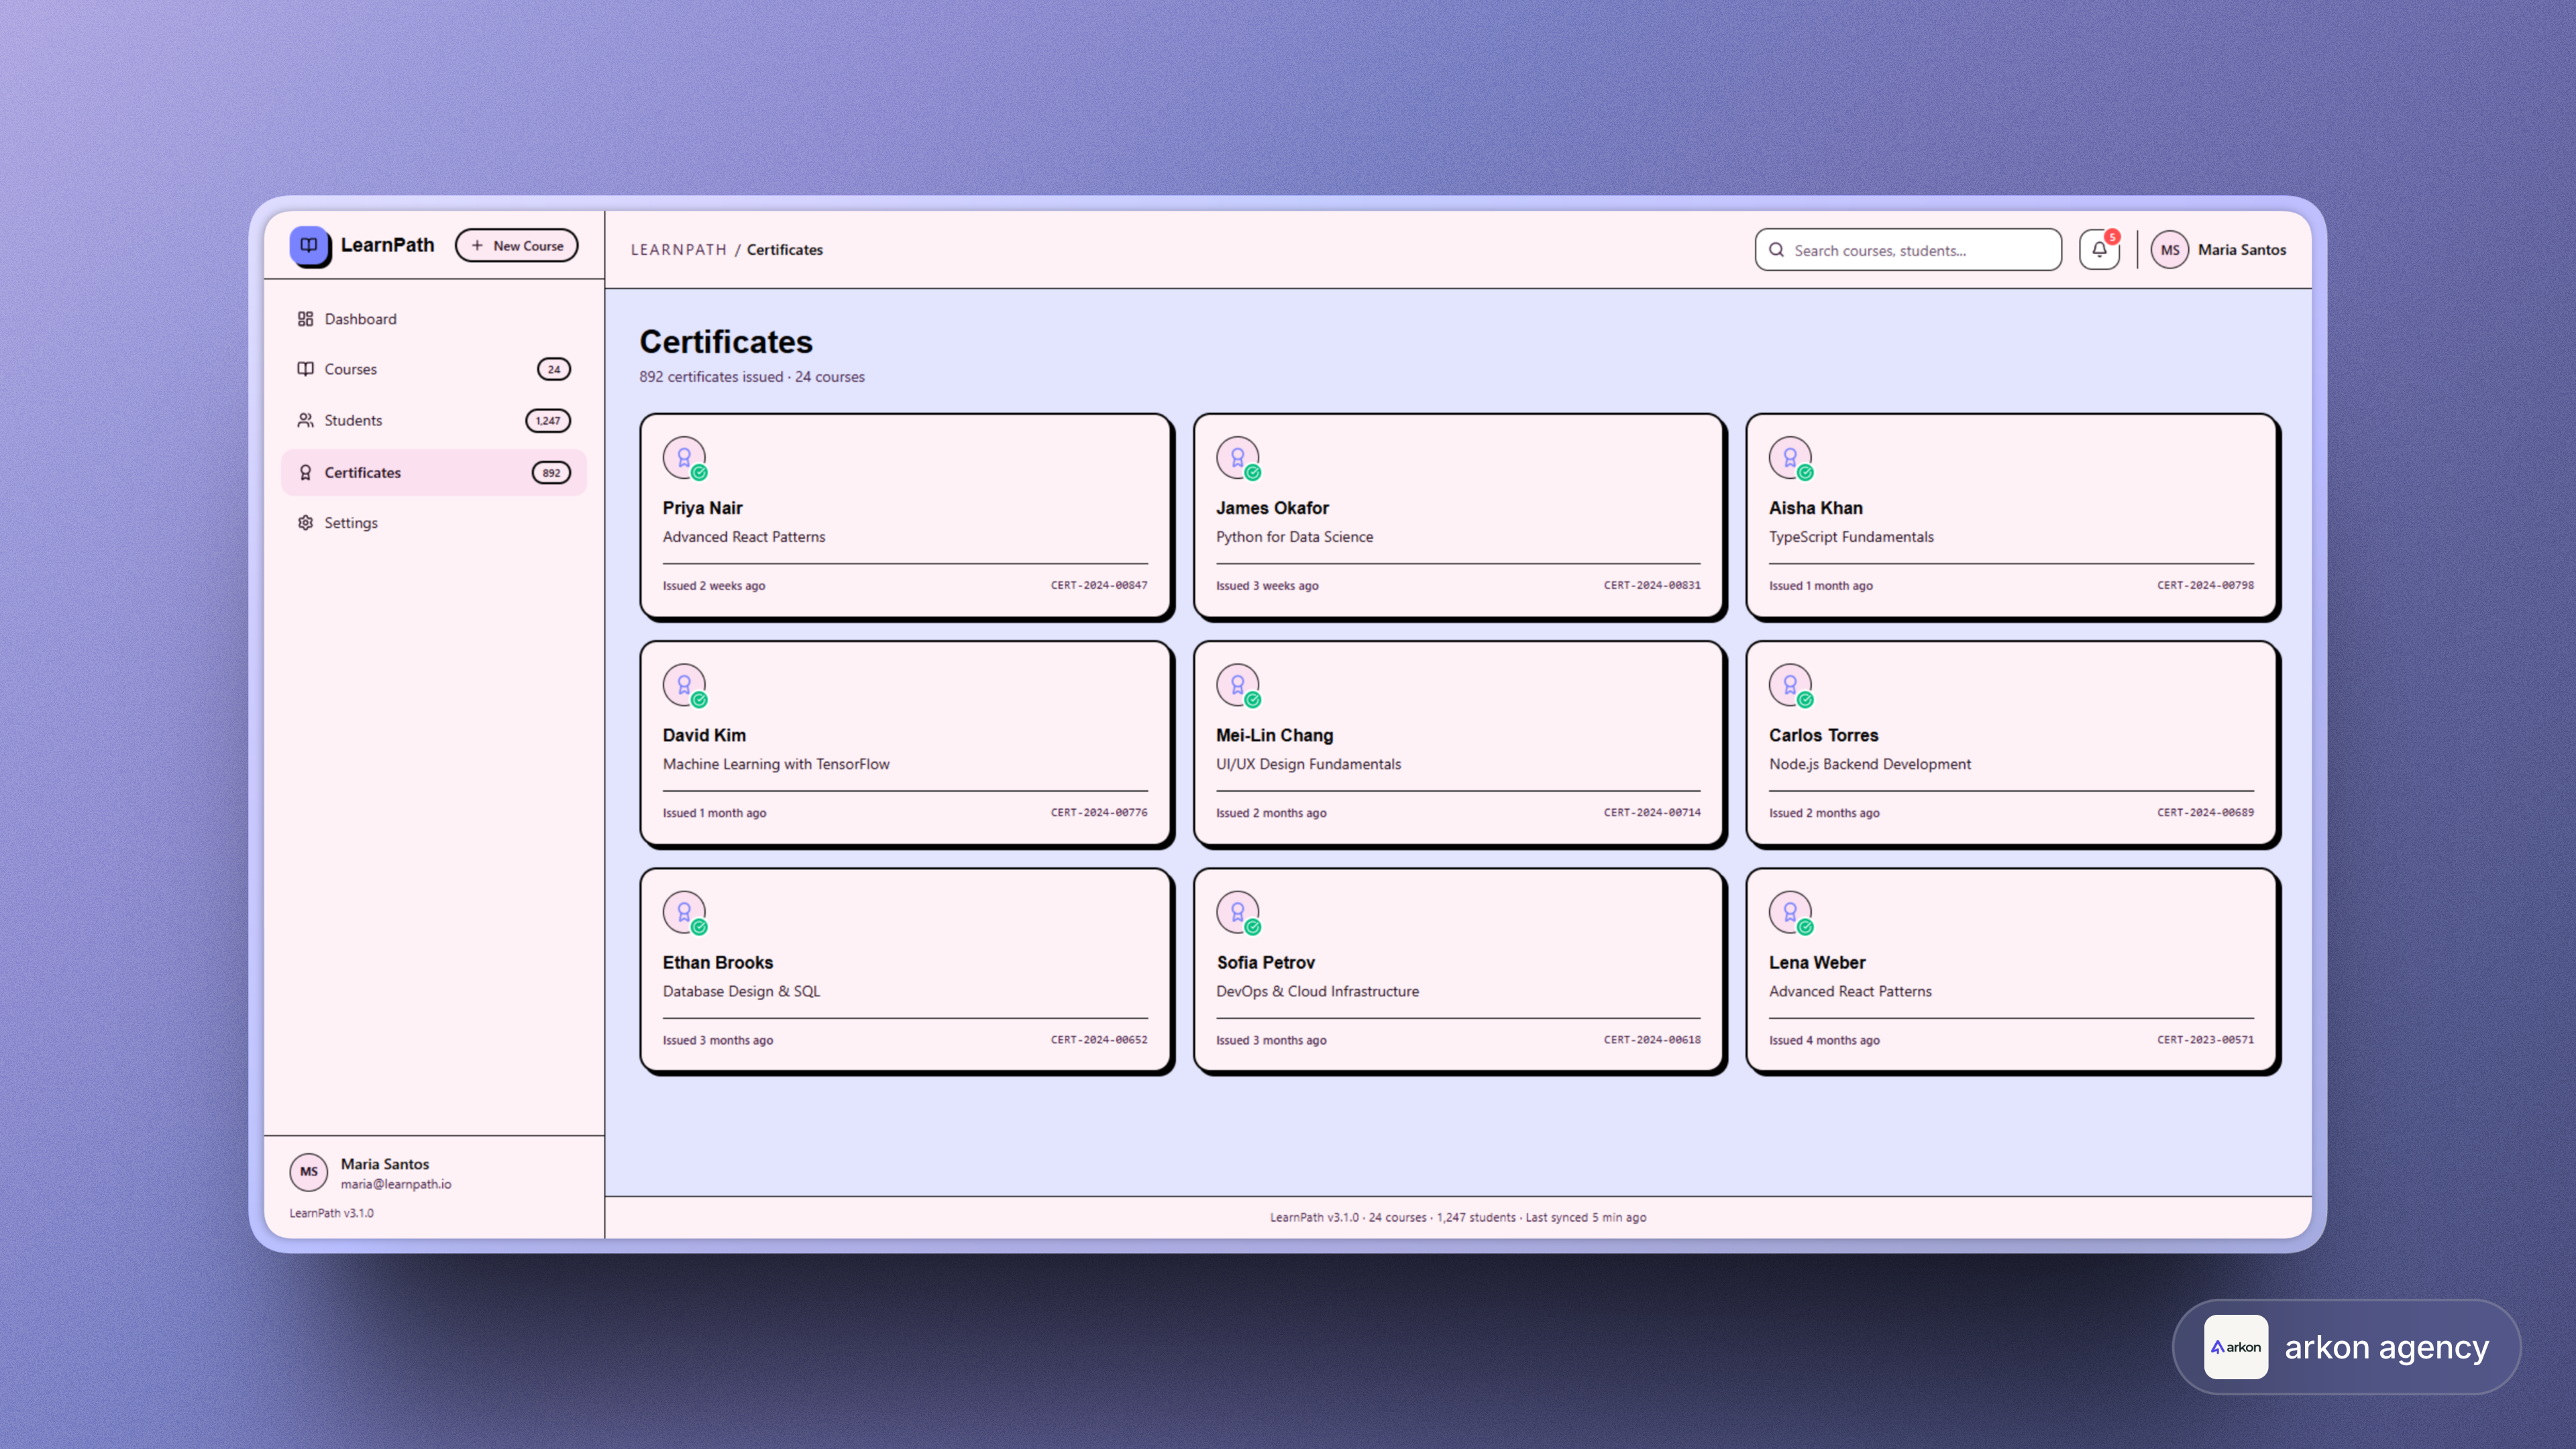The height and width of the screenshot is (1449, 2576).
Task: Click David Kim's certificate badge icon
Action: pyautogui.click(x=684, y=685)
